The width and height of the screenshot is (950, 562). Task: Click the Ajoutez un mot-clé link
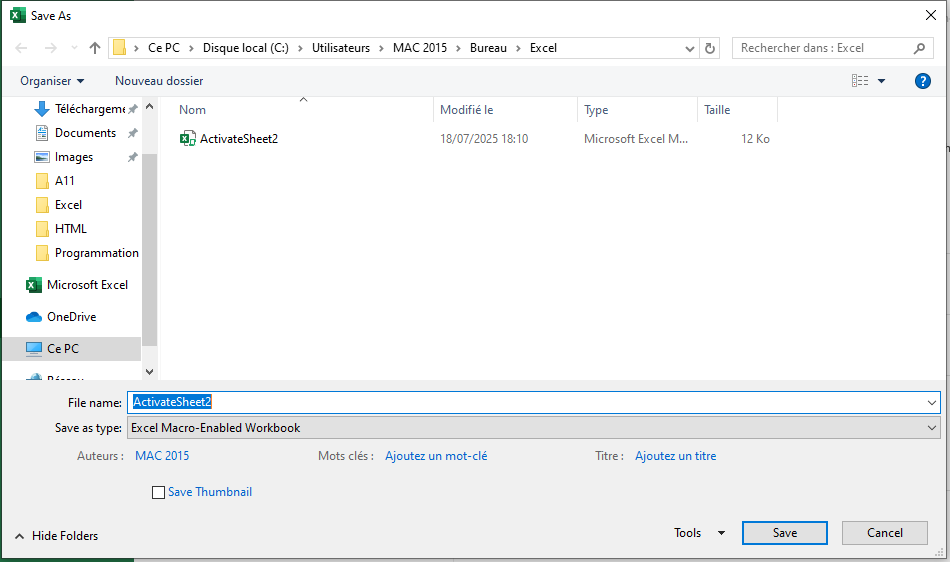436,456
